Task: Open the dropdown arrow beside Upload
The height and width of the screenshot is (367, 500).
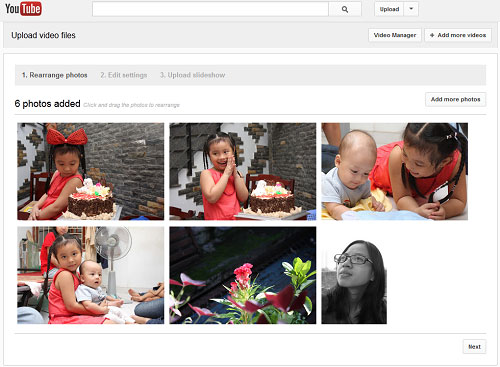Action: (x=411, y=9)
